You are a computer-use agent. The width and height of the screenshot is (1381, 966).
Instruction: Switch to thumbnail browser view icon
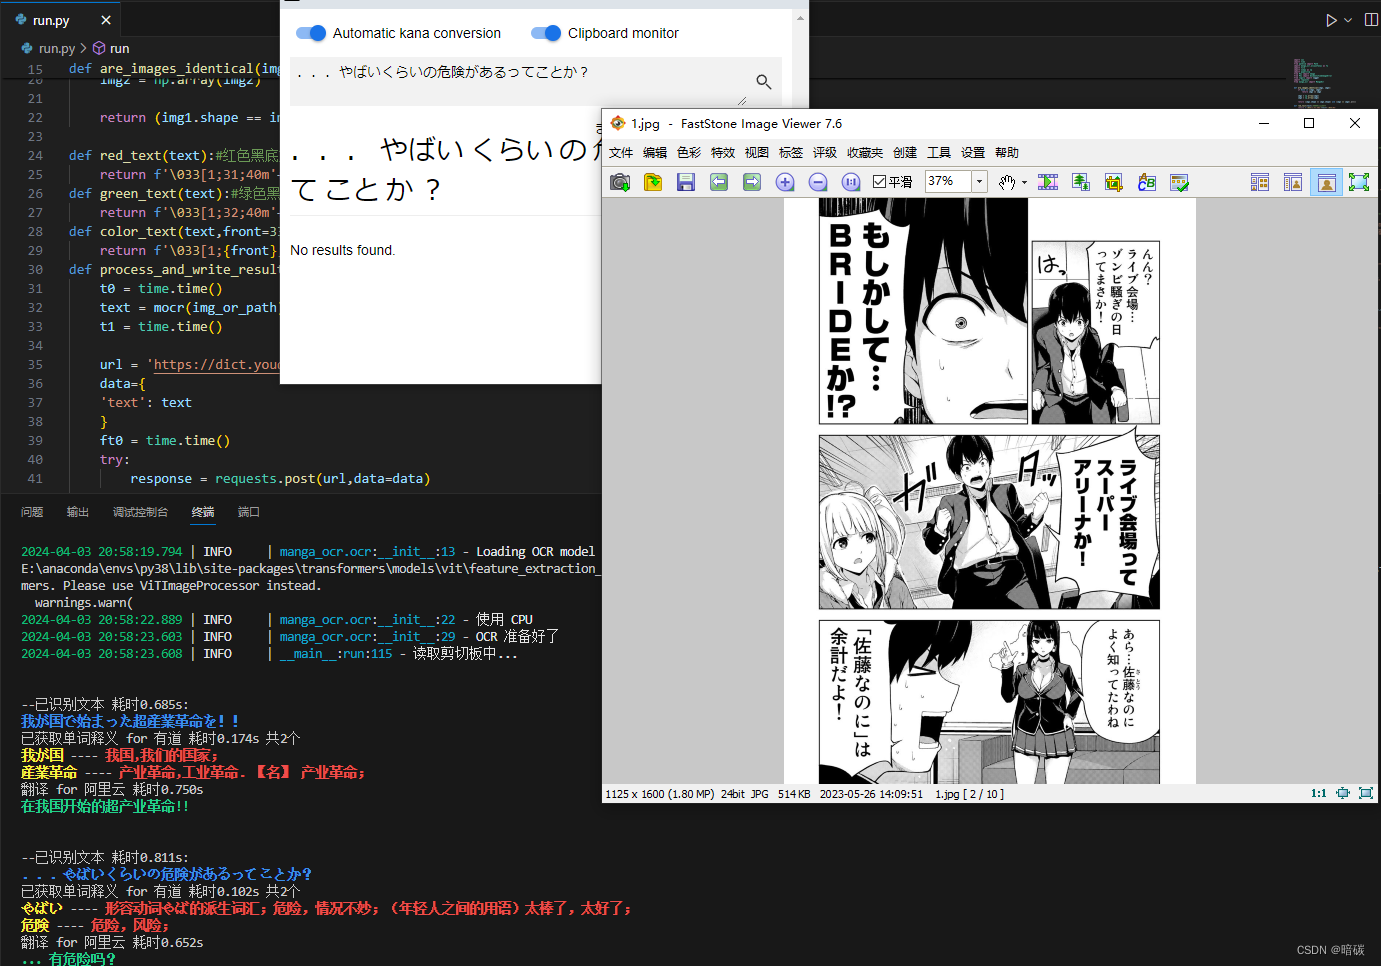[x=1260, y=182]
